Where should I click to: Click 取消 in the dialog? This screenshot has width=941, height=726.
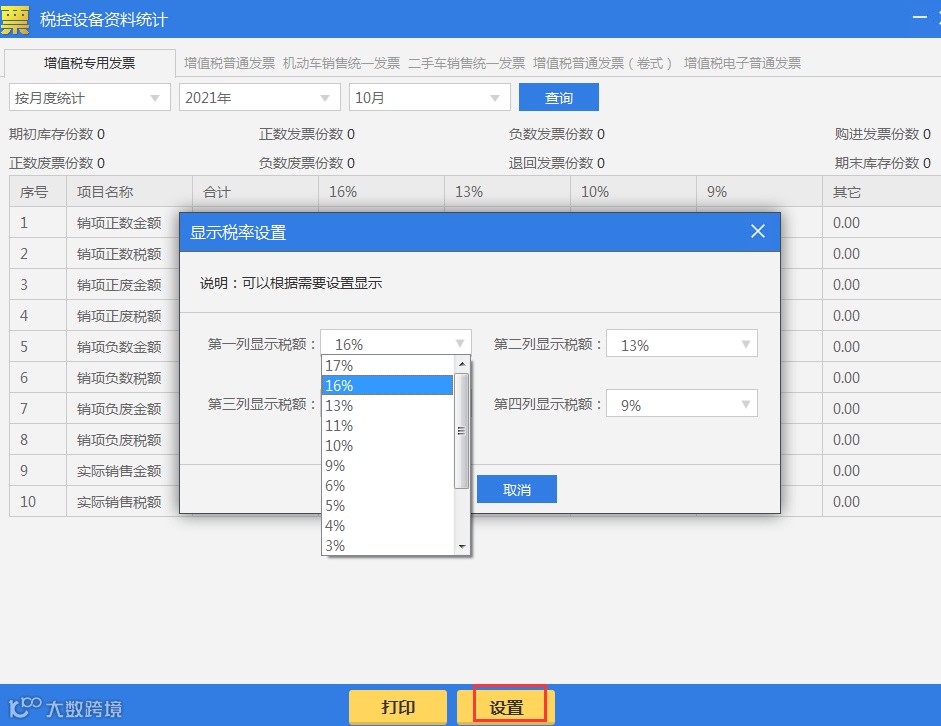click(517, 490)
